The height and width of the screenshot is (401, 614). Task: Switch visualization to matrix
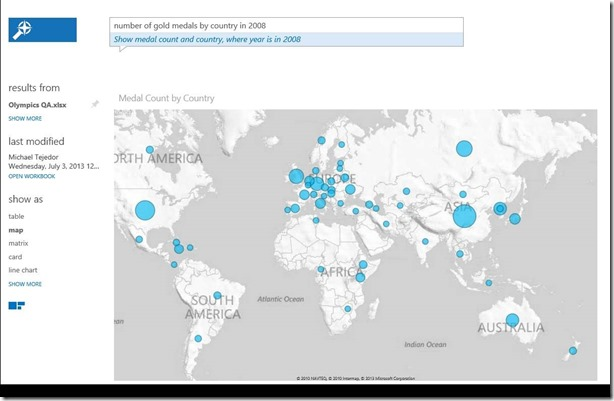(18, 243)
